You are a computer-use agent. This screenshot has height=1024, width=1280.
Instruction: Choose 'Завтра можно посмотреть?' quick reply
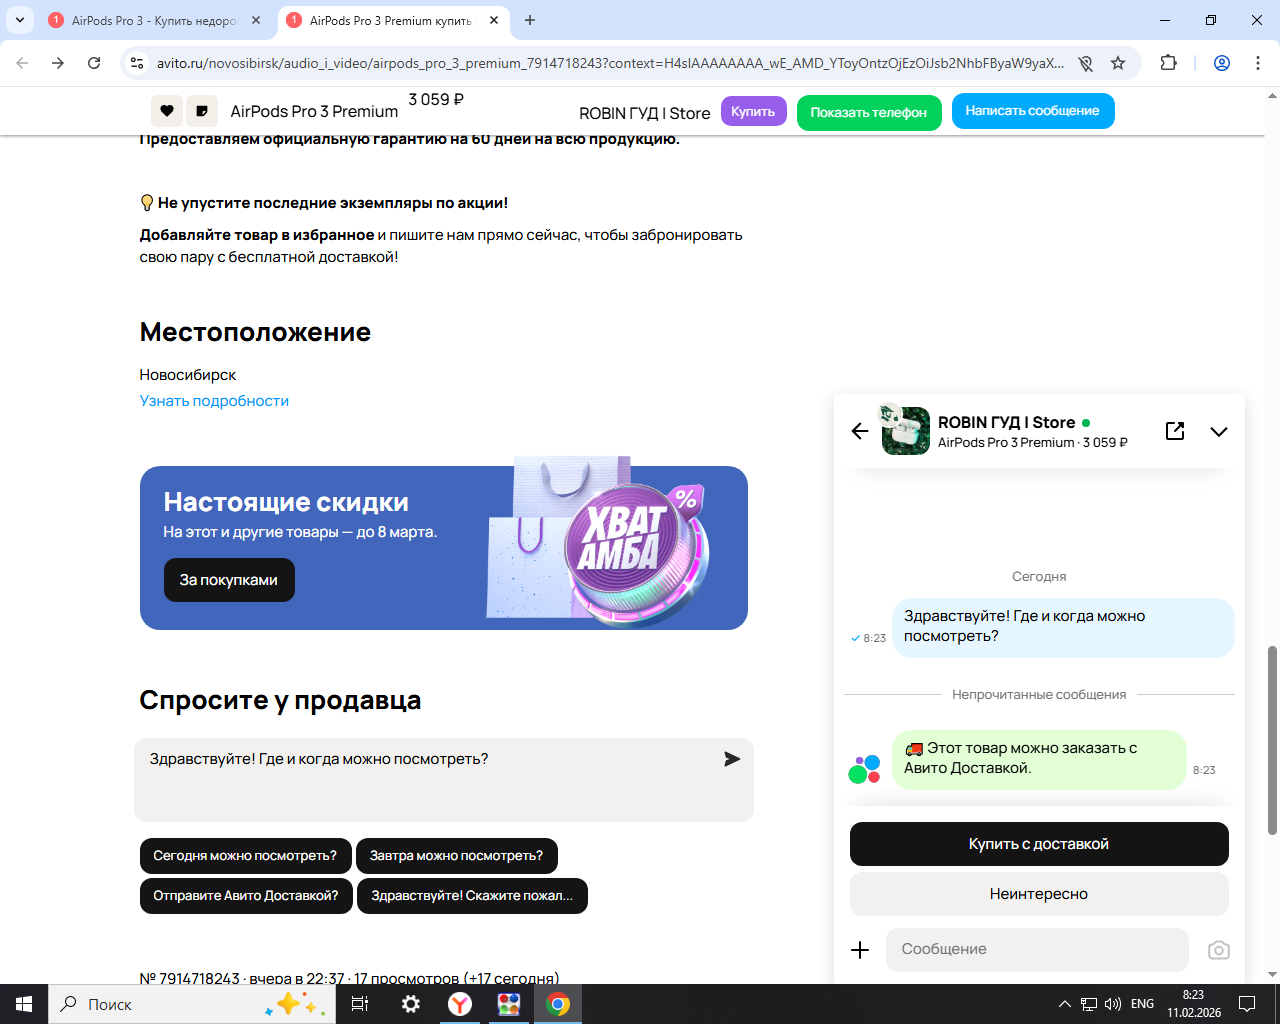click(456, 856)
